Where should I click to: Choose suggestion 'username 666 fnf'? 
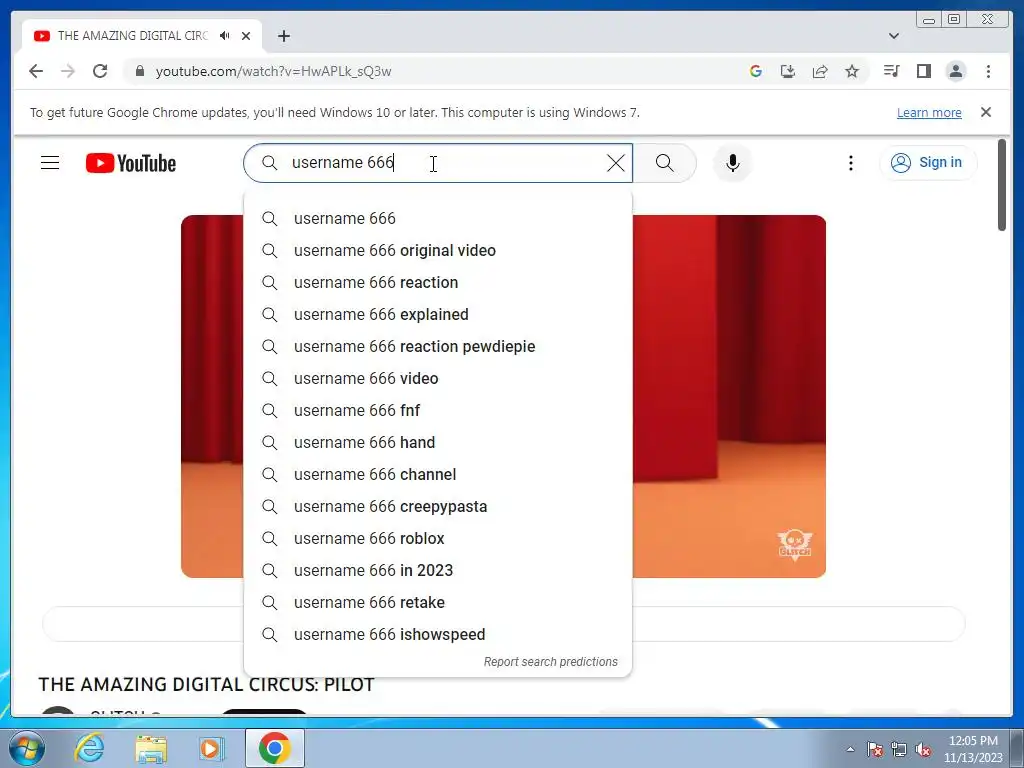pyautogui.click(x=438, y=410)
